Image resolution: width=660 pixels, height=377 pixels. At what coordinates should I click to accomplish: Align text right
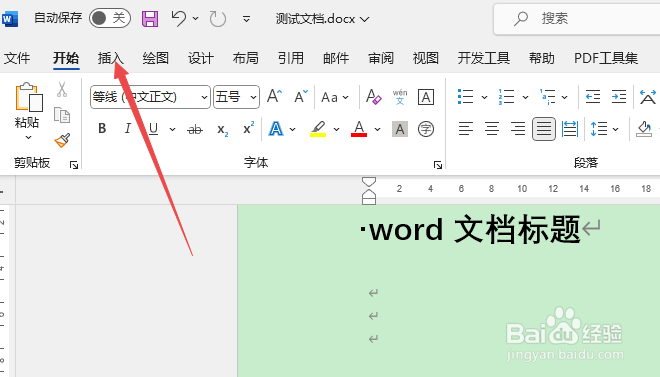(518, 129)
